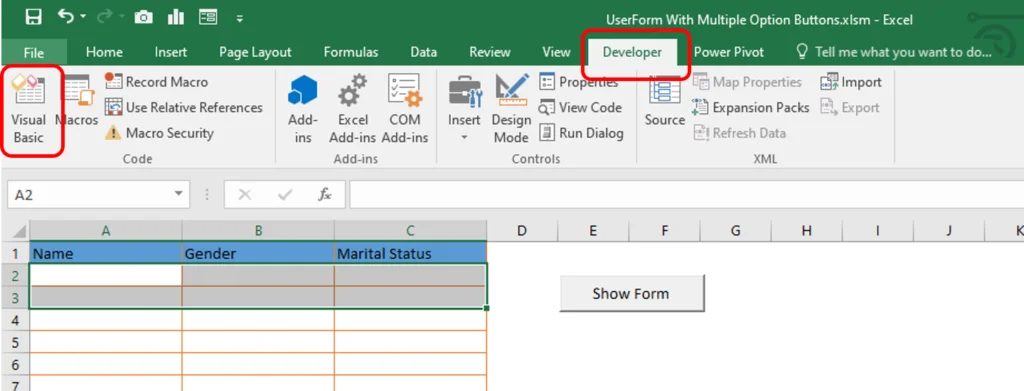Toggle Use Relative References

pyautogui.click(x=184, y=107)
